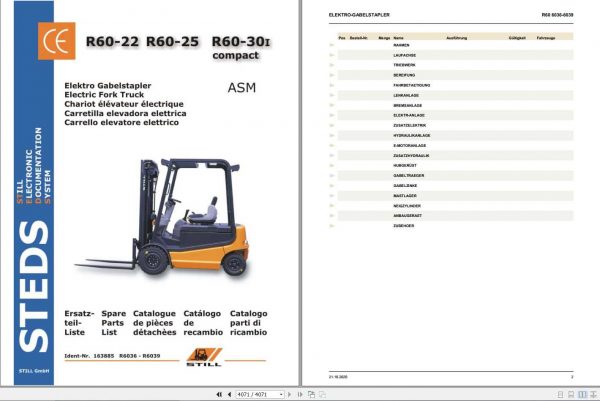Click the Fahrzeuge column header
600x401 pixels.
(546, 38)
